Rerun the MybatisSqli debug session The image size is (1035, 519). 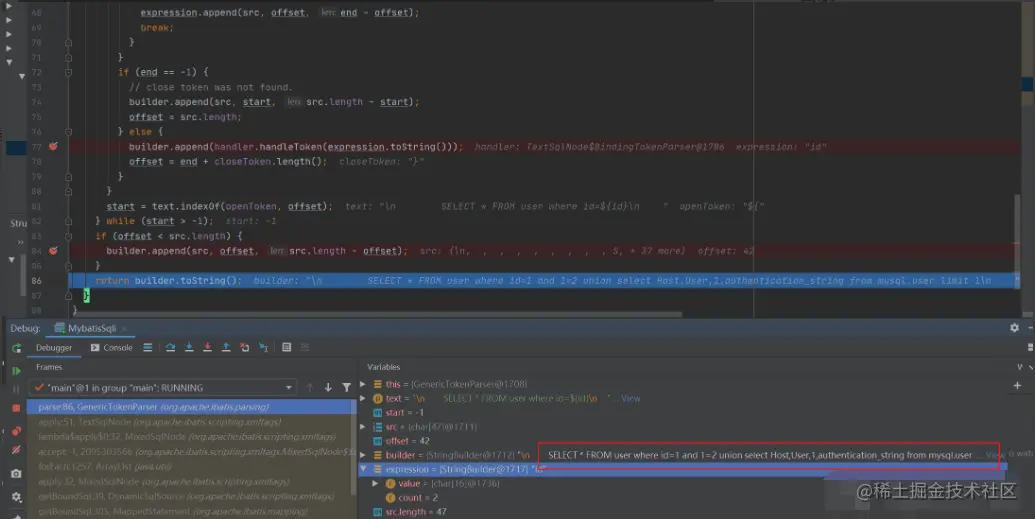tap(17, 348)
